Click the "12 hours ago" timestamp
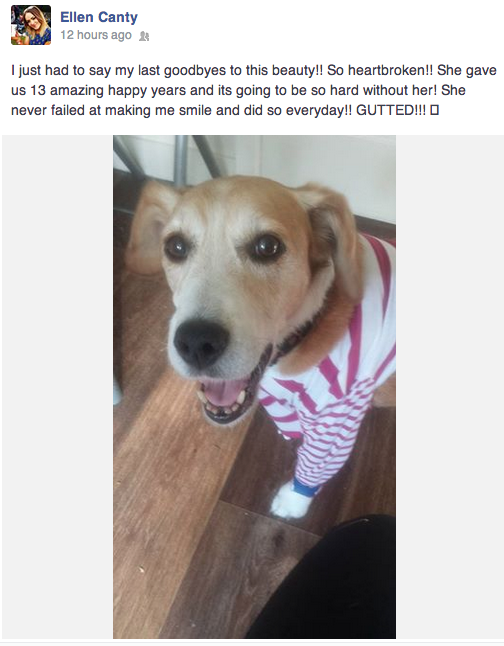This screenshot has width=504, height=646. (96, 35)
